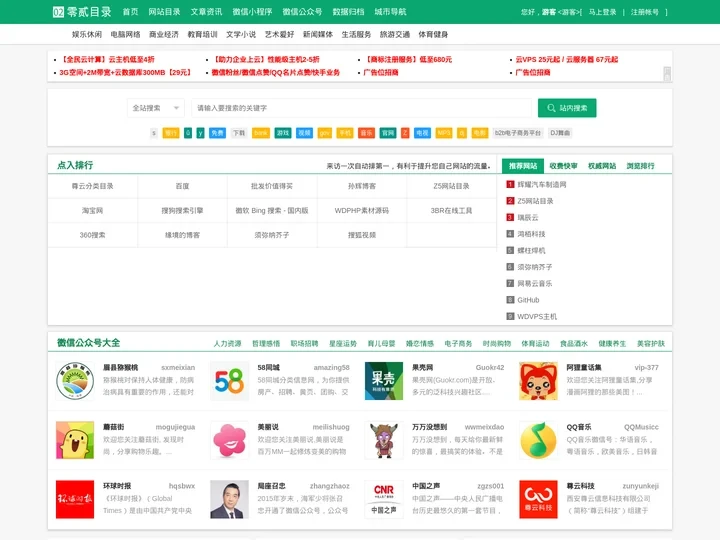Filter WeChat accounts by 星座运势
This screenshot has height=540, width=720.
click(x=343, y=343)
